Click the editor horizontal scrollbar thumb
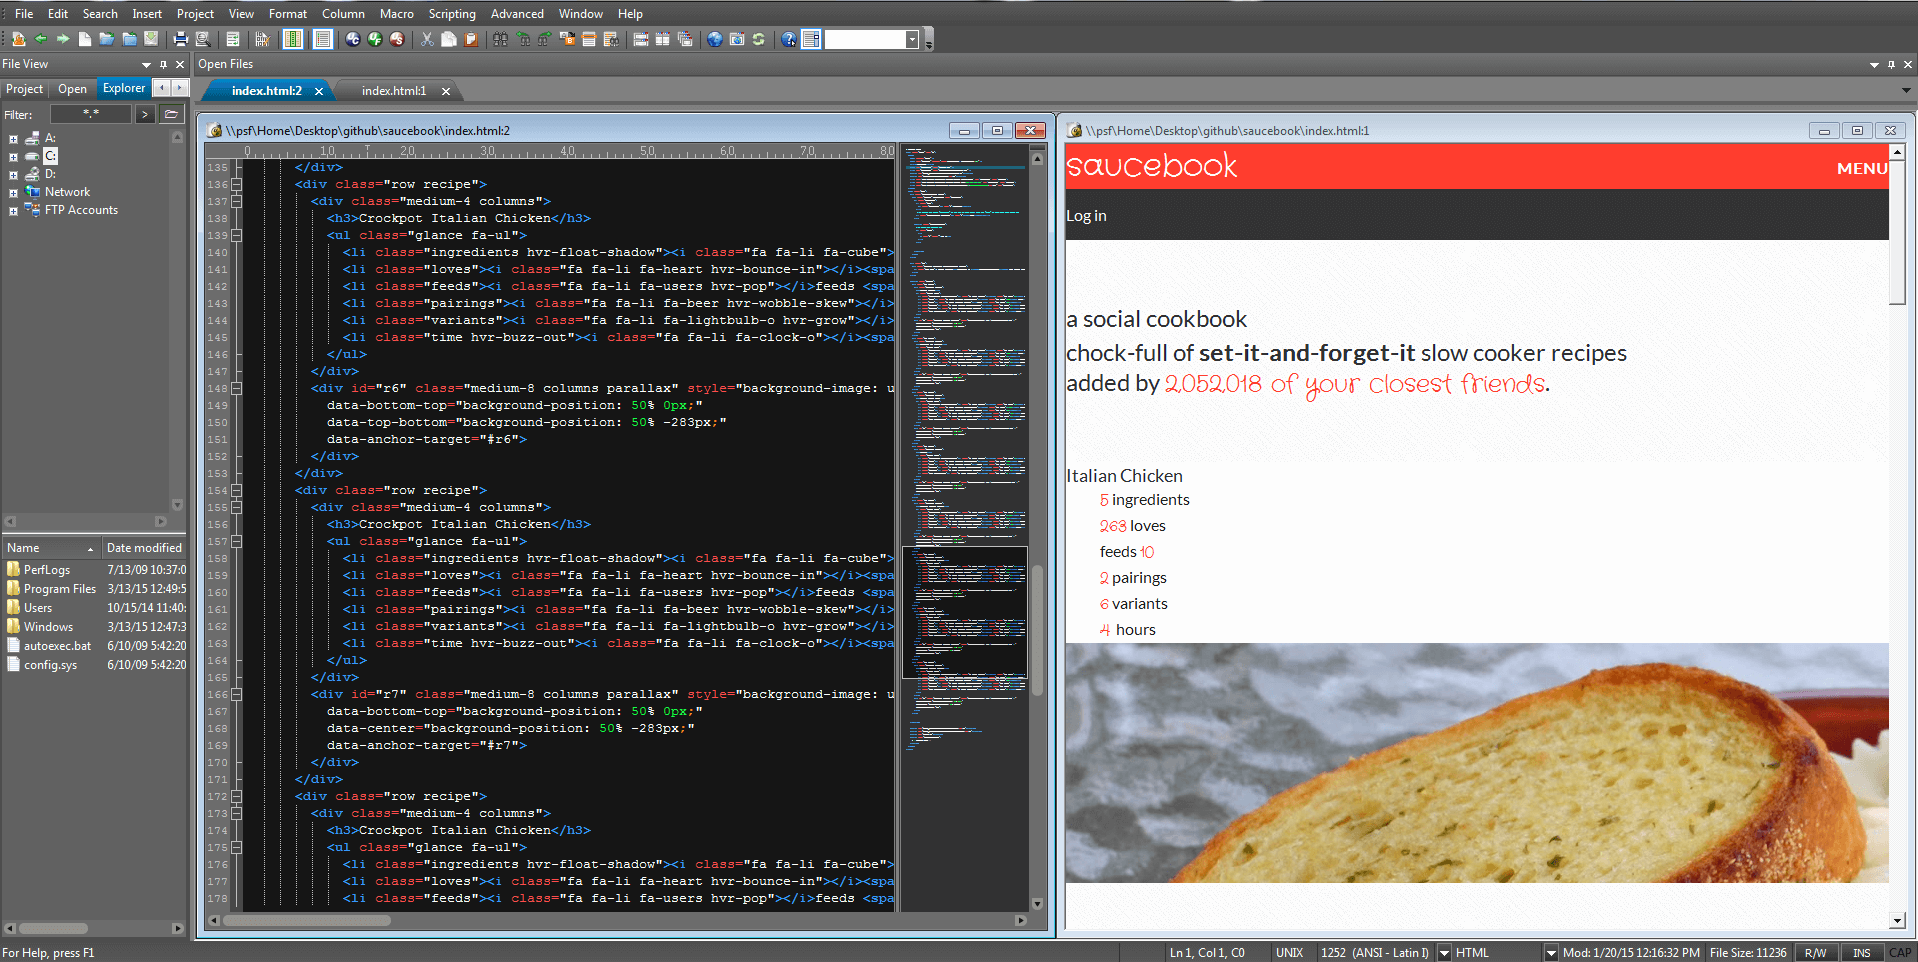The height and width of the screenshot is (962, 1918). 306,920
